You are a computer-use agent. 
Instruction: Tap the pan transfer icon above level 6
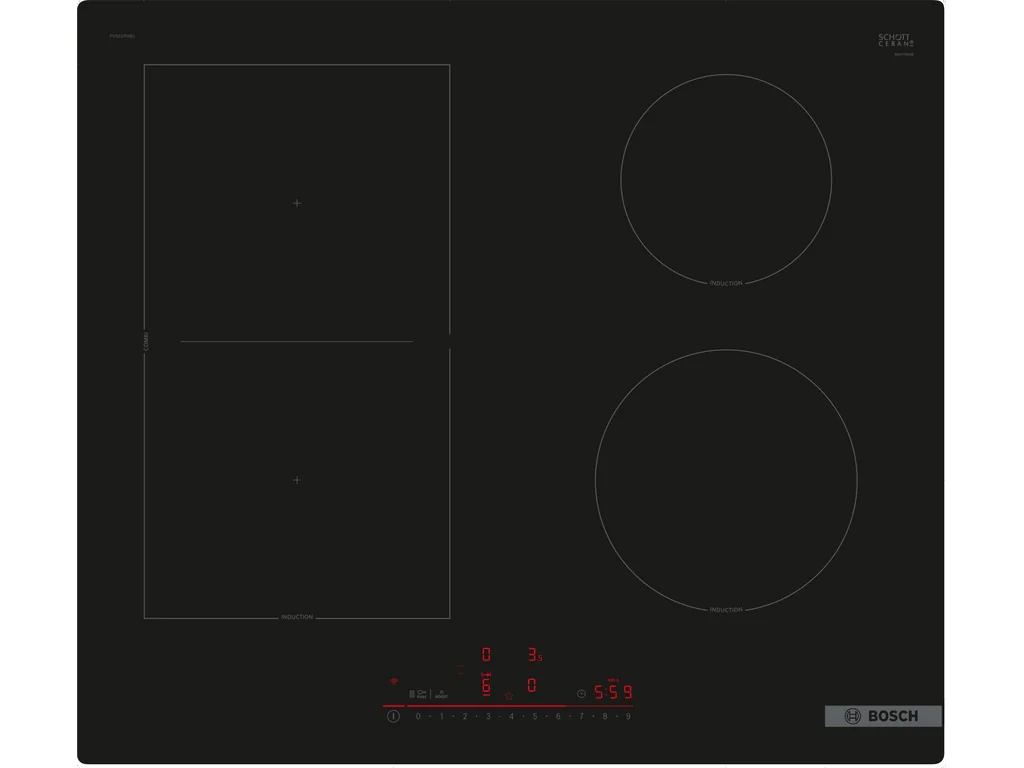coord(486,675)
